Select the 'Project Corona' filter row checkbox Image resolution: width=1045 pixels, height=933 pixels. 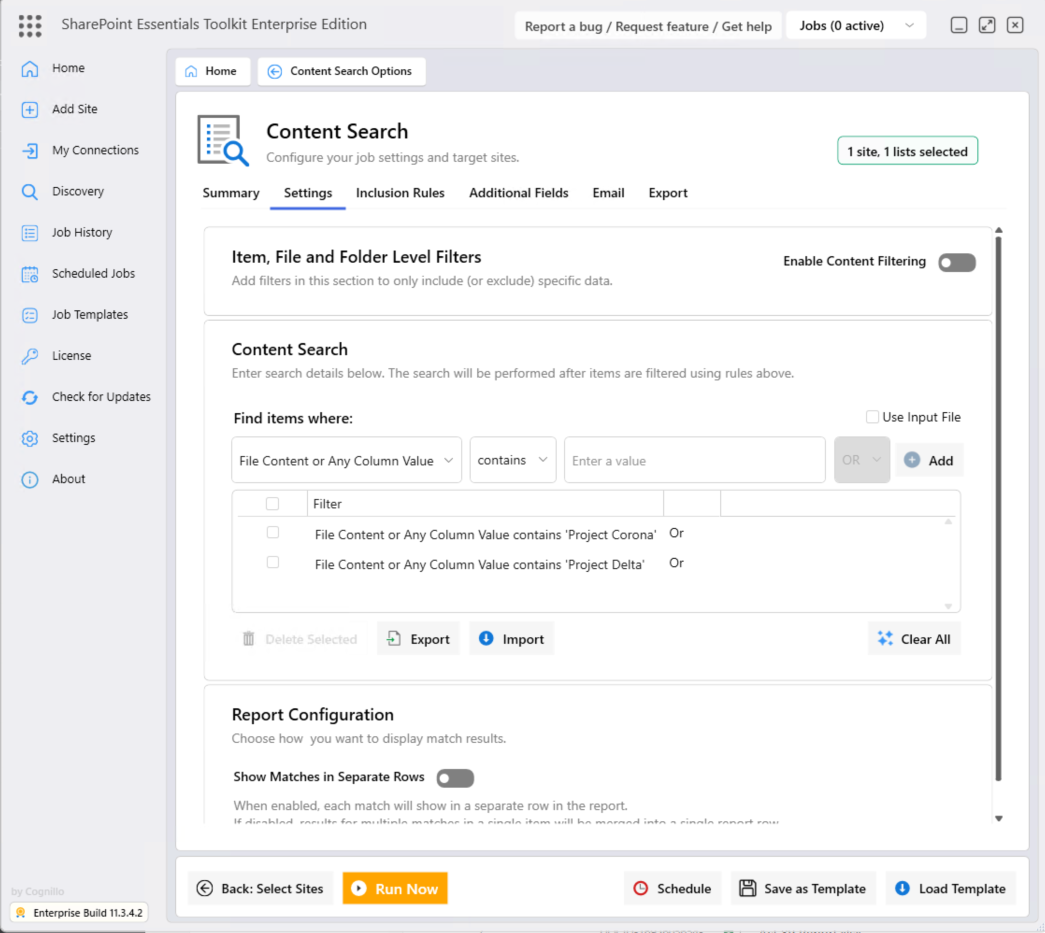(x=273, y=532)
